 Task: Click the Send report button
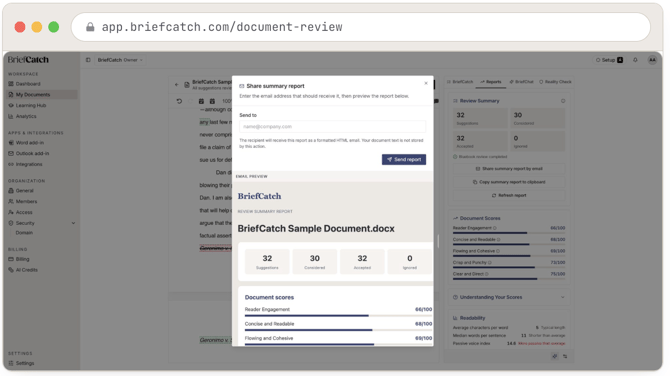click(x=404, y=159)
